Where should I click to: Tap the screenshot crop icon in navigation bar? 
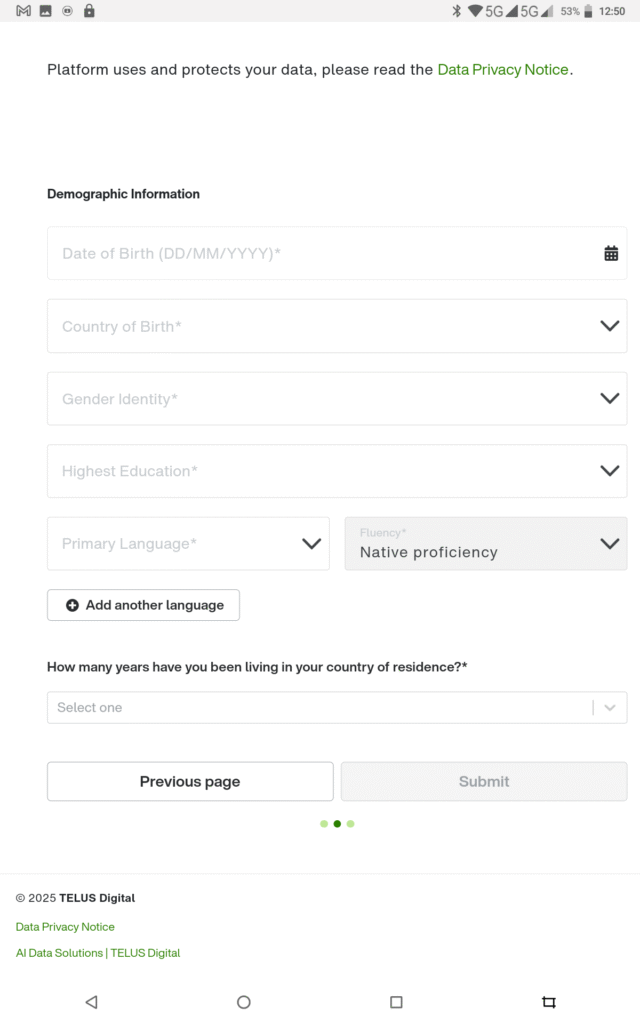548,1001
